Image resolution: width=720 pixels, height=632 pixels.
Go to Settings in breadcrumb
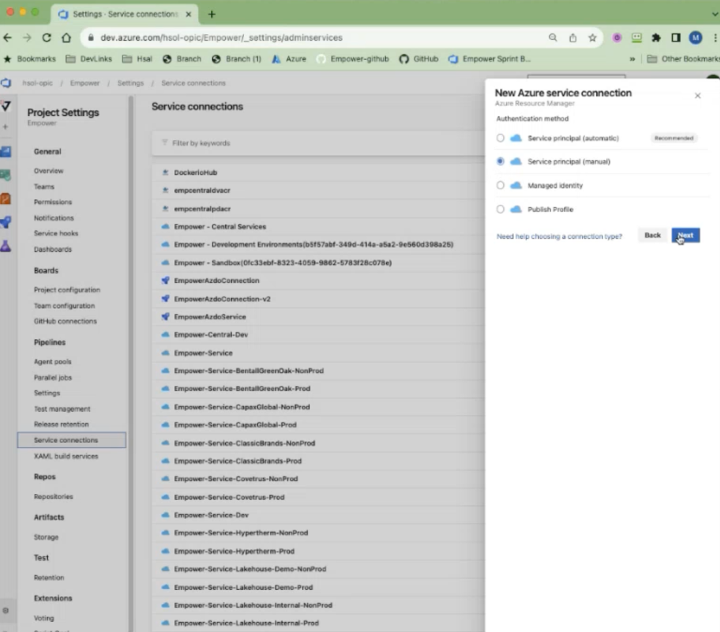(x=130, y=83)
